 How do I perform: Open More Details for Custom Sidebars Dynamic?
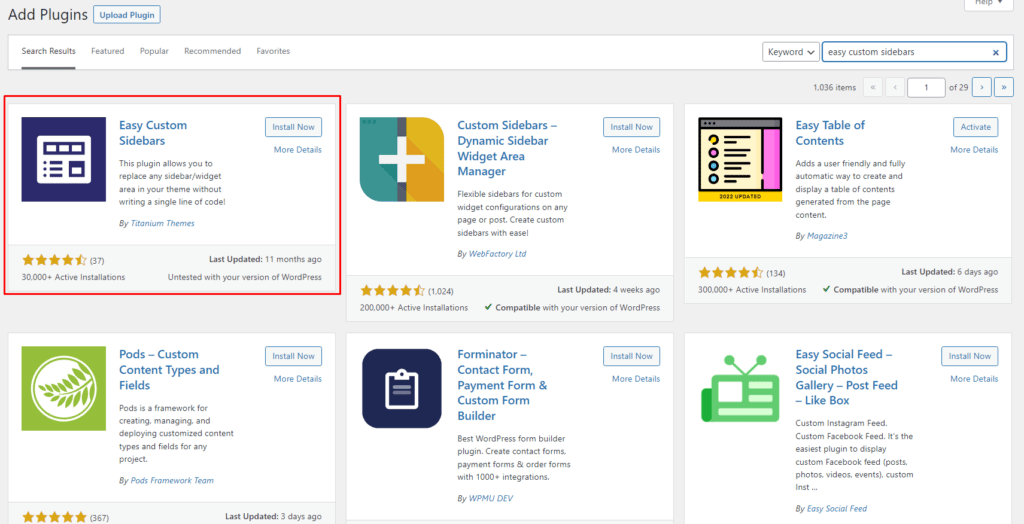point(636,150)
